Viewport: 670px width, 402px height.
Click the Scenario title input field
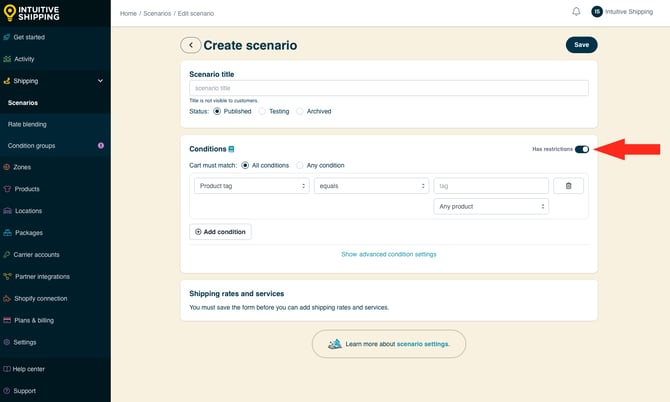[x=389, y=88]
